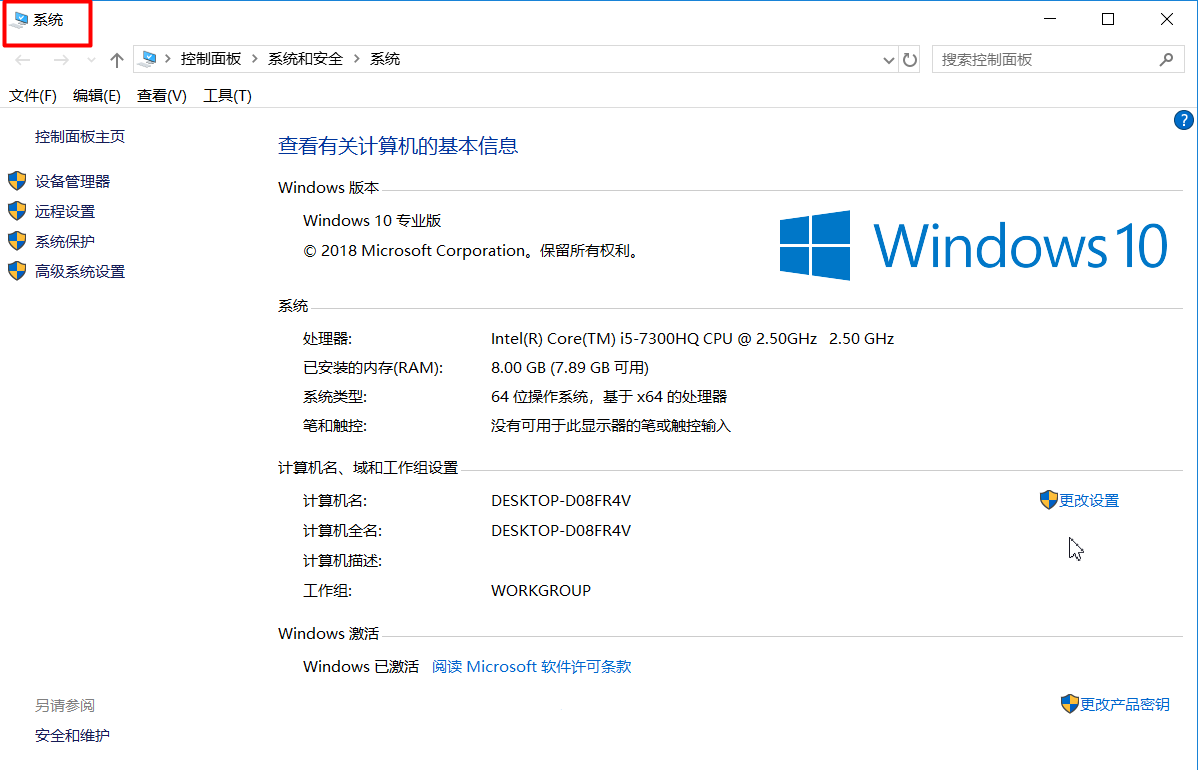Close the 系统 window
Viewport: 1198px width, 770px height.
[1167, 19]
